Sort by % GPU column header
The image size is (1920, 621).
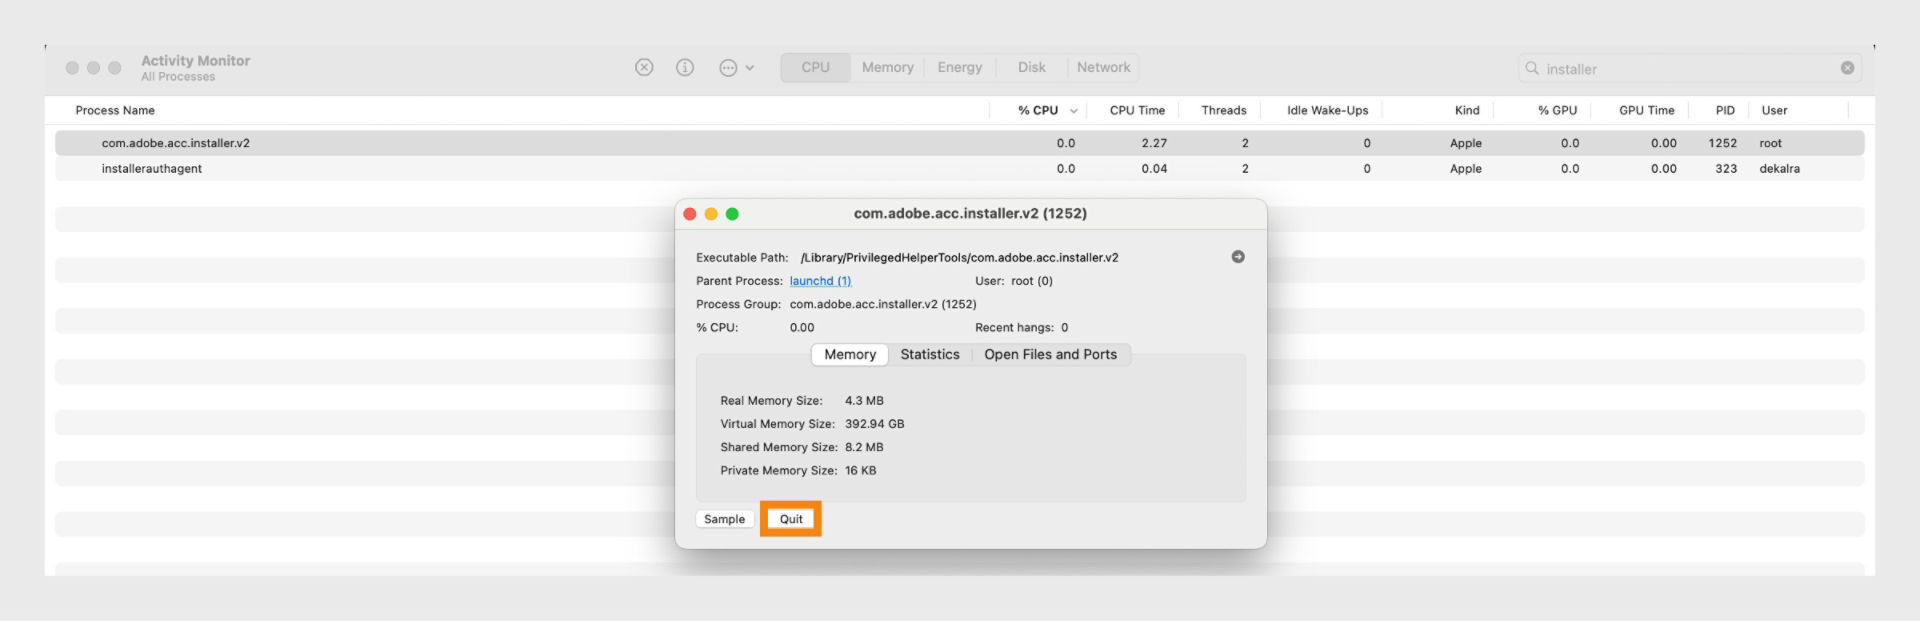(x=1557, y=110)
